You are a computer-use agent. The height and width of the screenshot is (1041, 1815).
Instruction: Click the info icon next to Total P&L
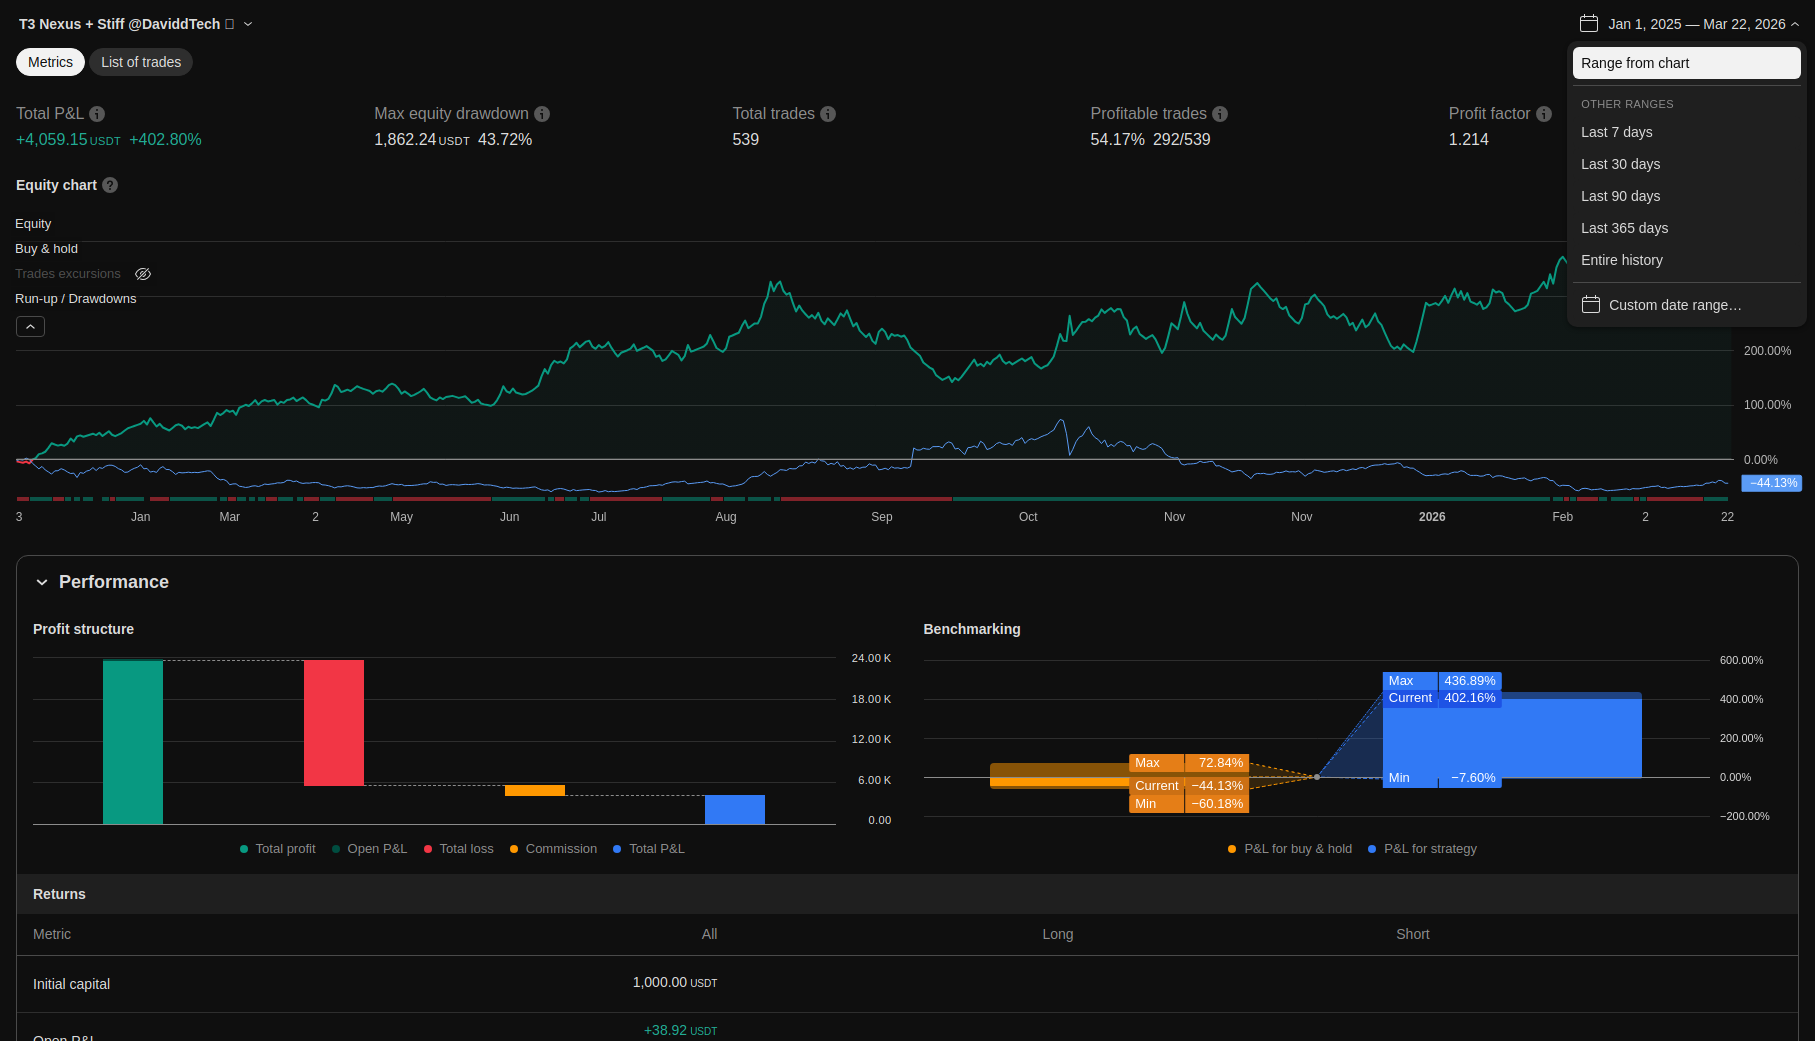[97, 114]
